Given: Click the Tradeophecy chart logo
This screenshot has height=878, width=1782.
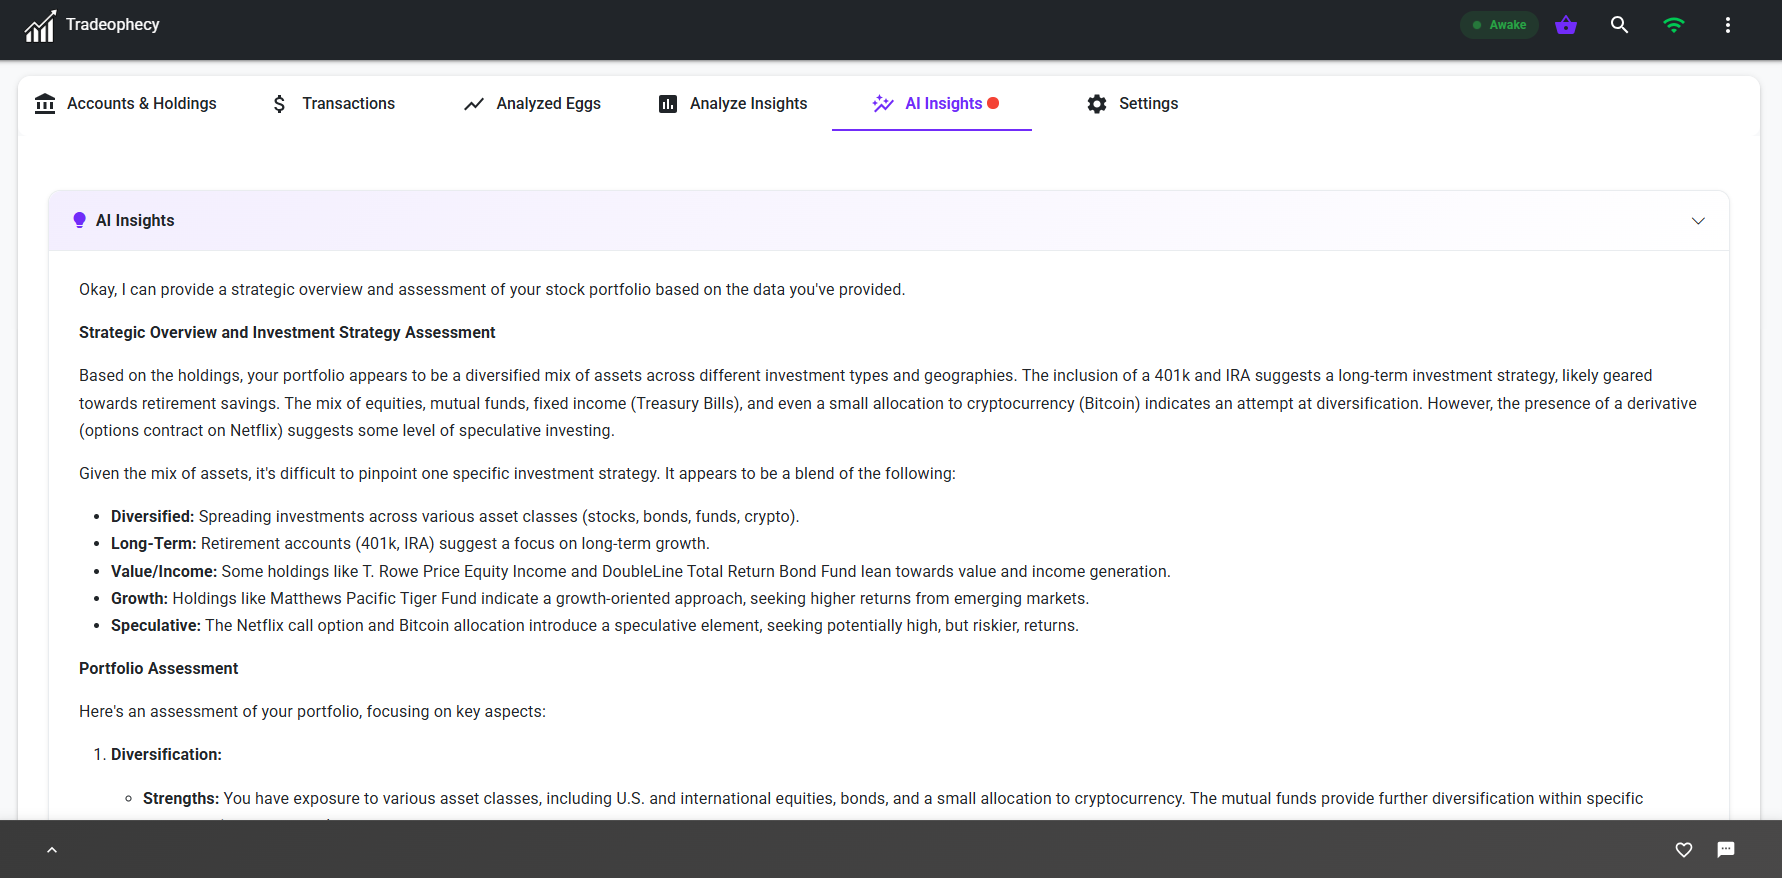Looking at the screenshot, I should point(39,24).
